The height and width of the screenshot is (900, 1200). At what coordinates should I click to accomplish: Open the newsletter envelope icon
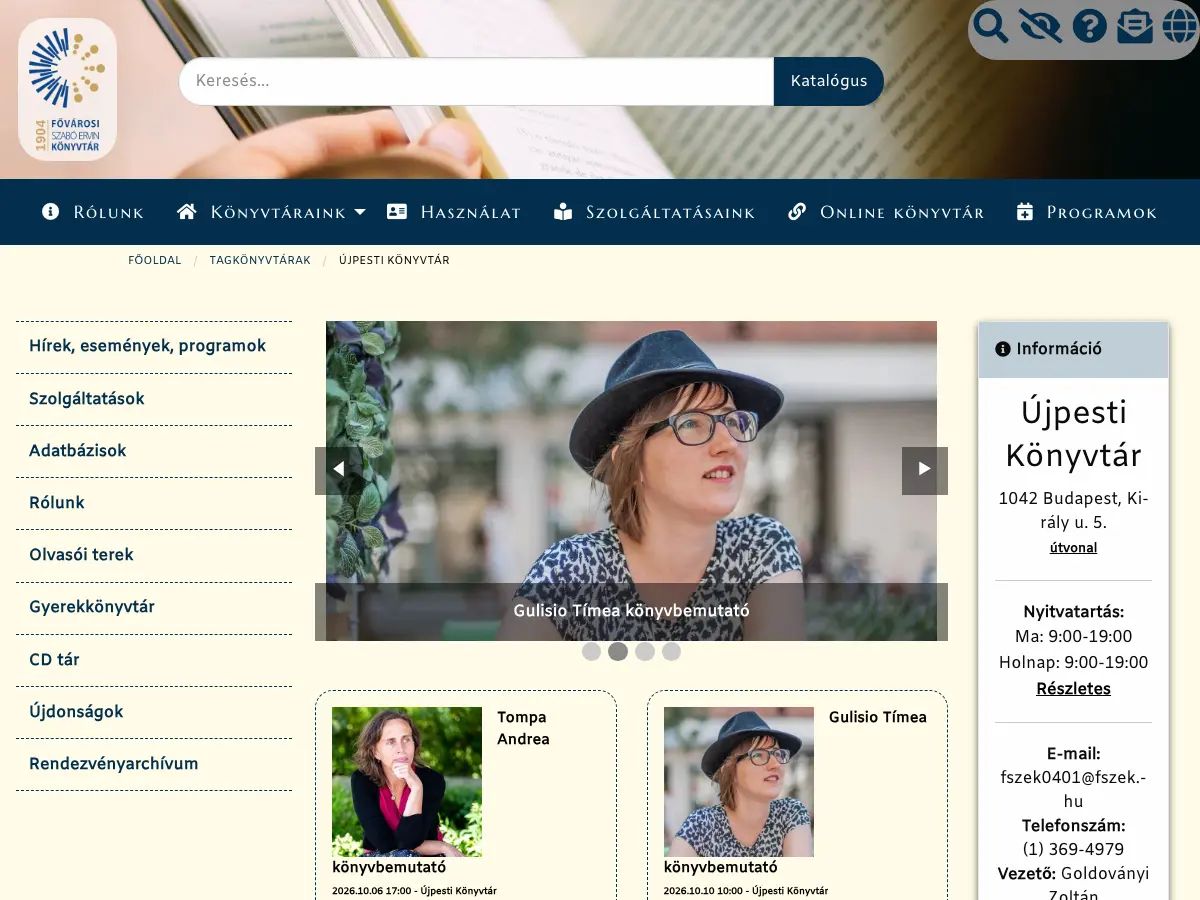[x=1134, y=26]
